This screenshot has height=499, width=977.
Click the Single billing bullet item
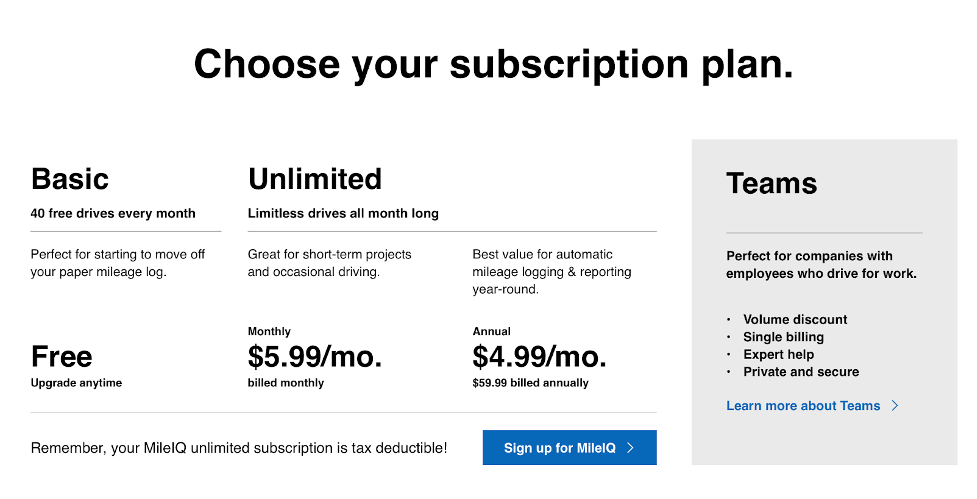[783, 337]
